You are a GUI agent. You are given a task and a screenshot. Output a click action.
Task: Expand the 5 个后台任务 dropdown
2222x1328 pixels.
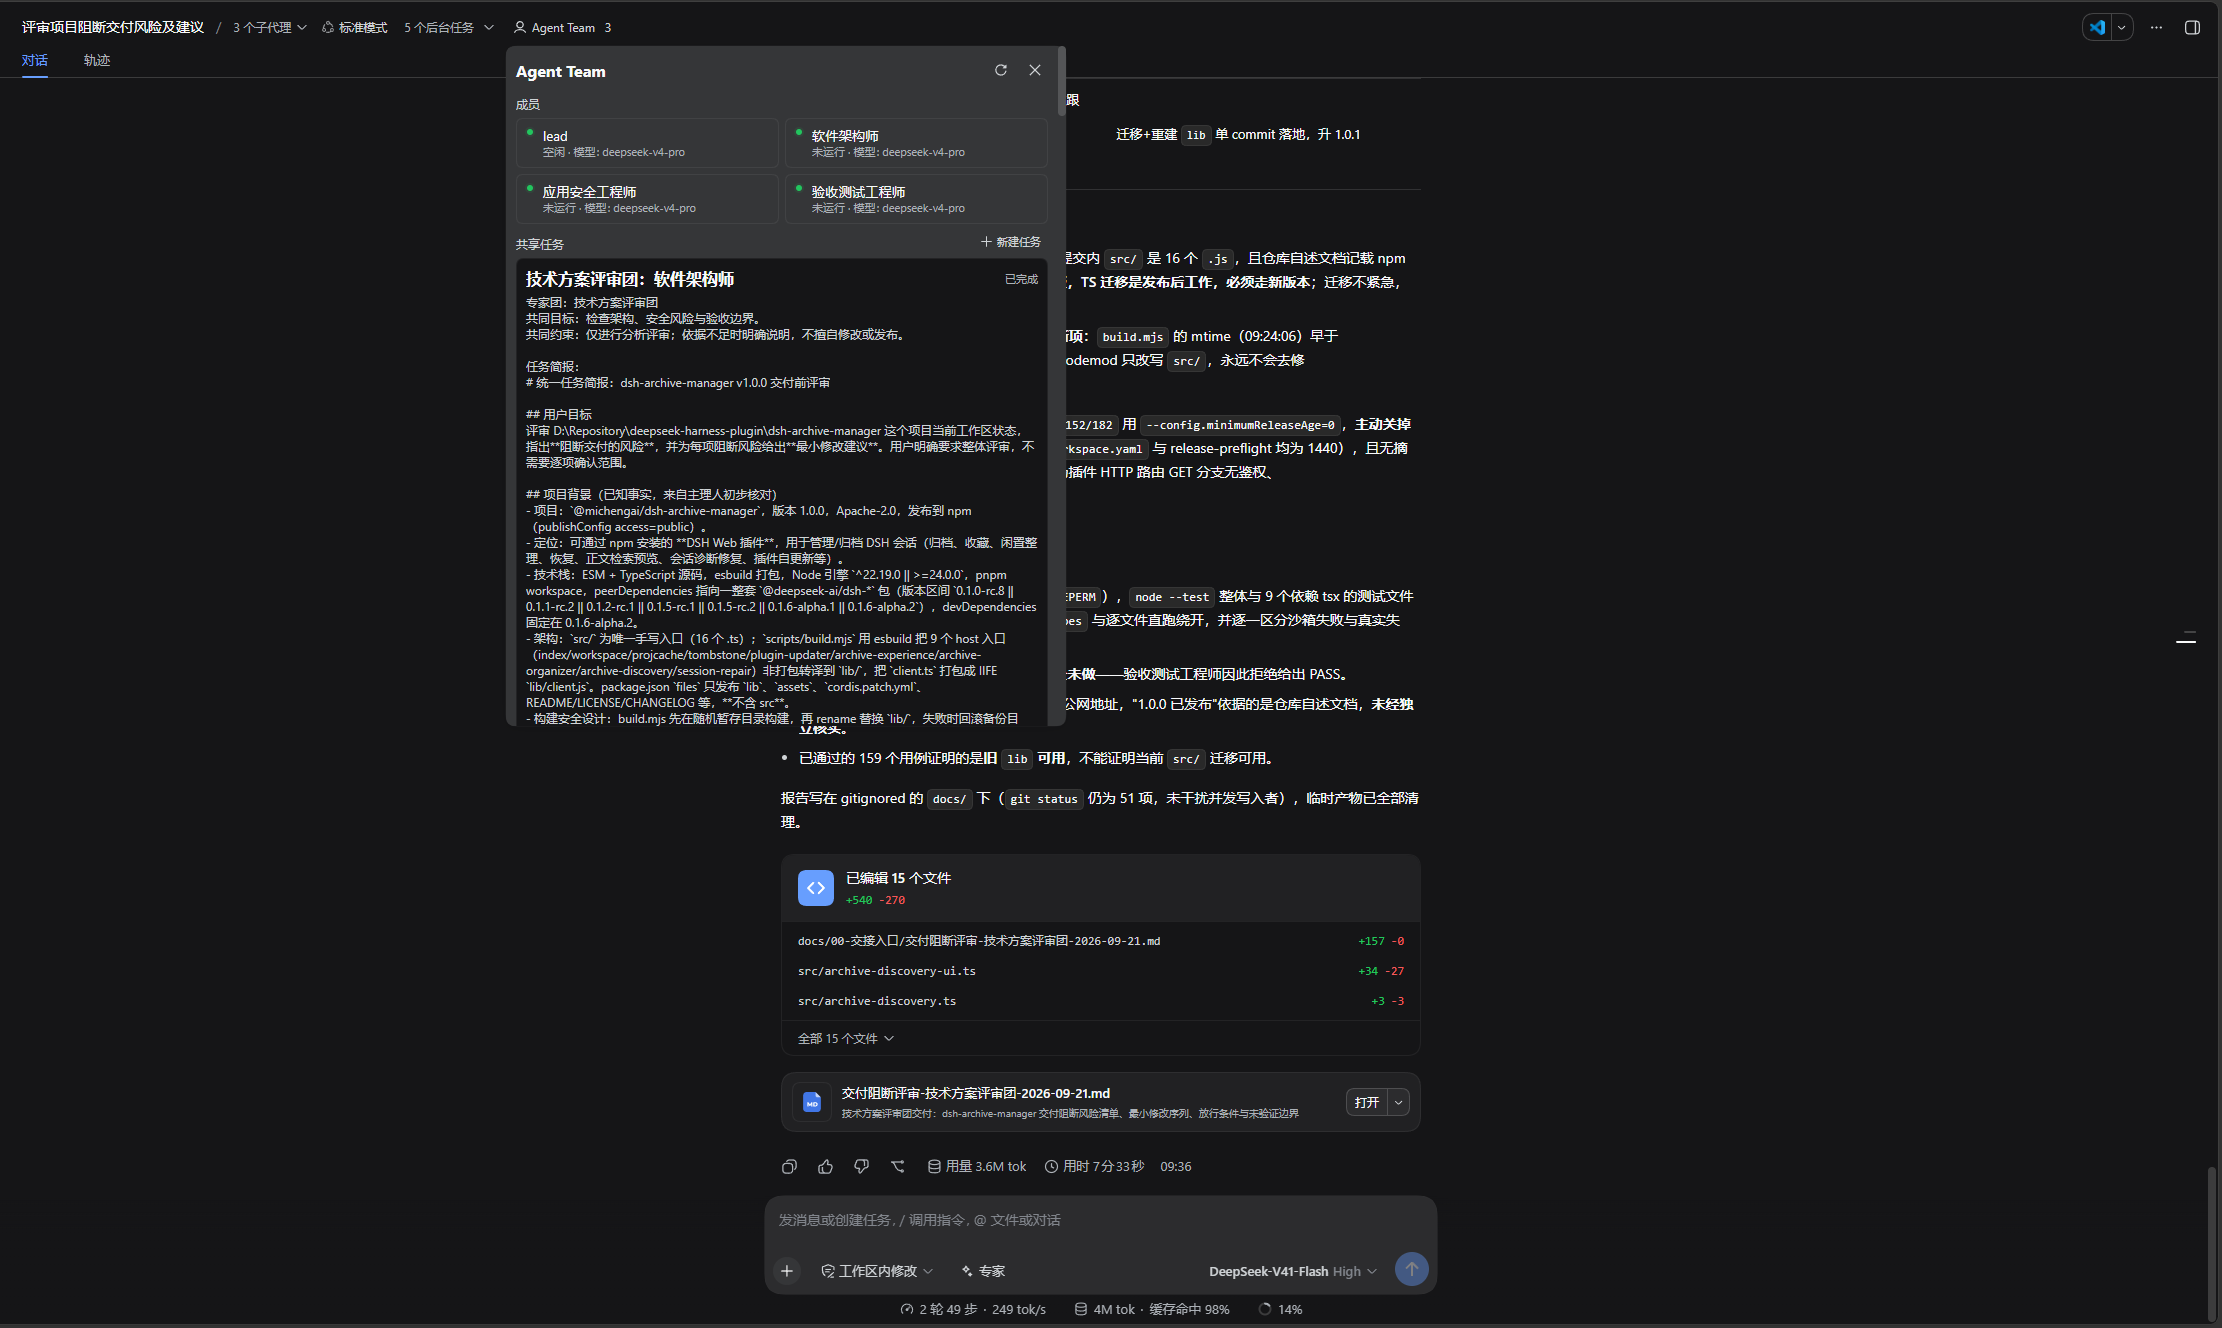(448, 27)
